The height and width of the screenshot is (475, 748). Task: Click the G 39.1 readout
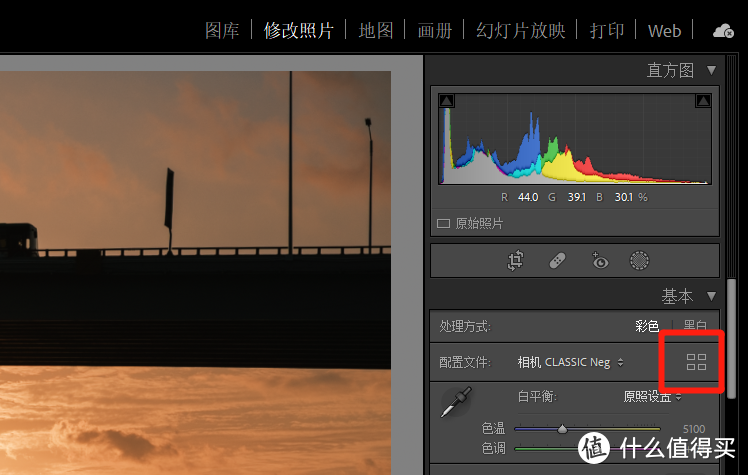[x=567, y=197]
